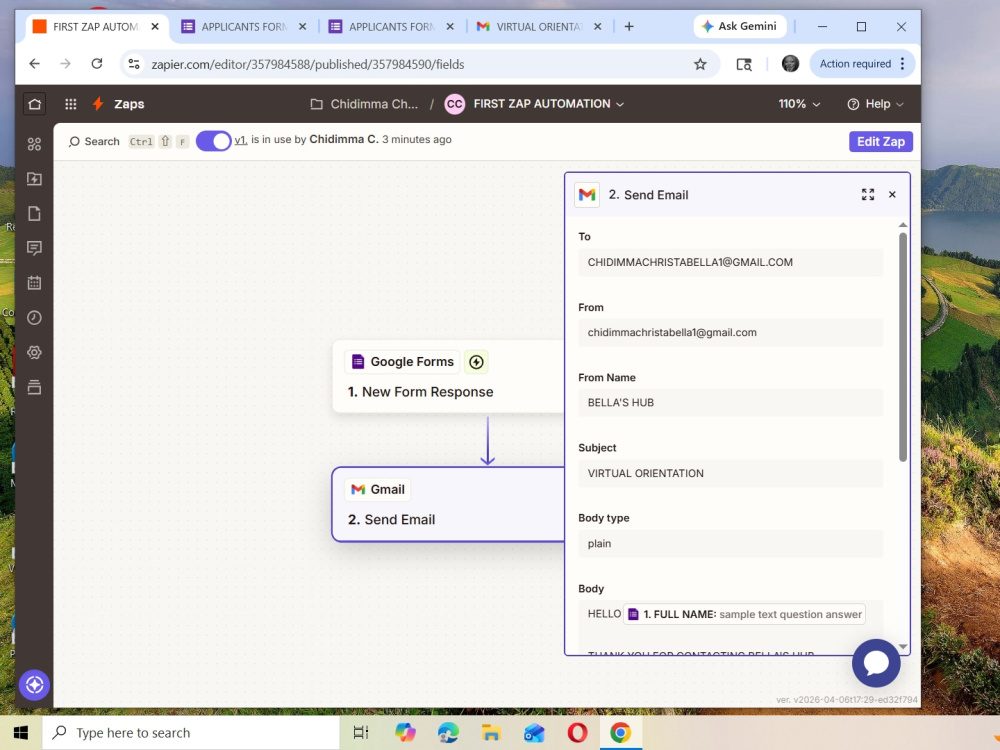Open Opera browser from the taskbar
The height and width of the screenshot is (750, 1000).
577,733
